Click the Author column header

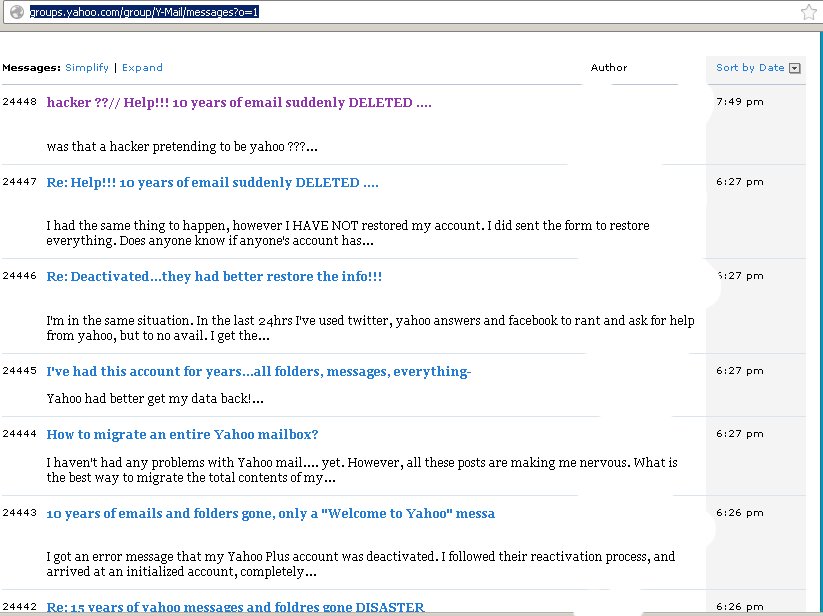point(609,68)
